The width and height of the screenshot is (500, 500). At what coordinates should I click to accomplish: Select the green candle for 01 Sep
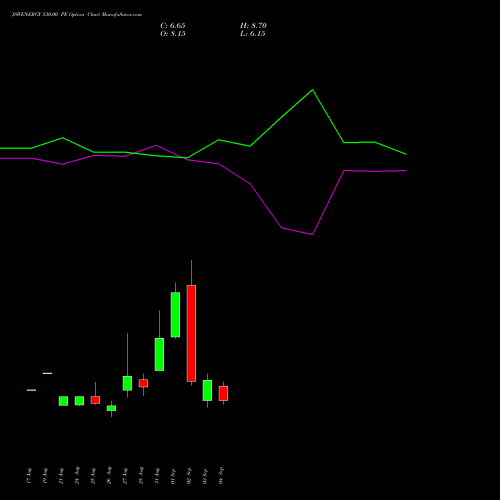pos(175,315)
